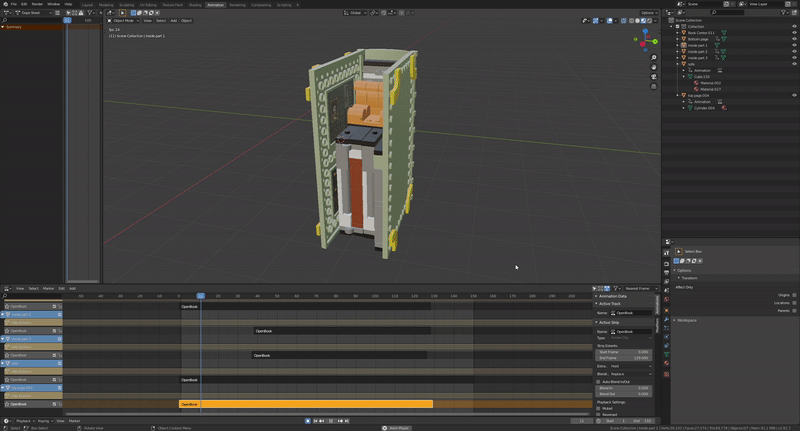The image size is (800, 431).
Task: Open the Output properties printer tab
Action: click(x=666, y=273)
